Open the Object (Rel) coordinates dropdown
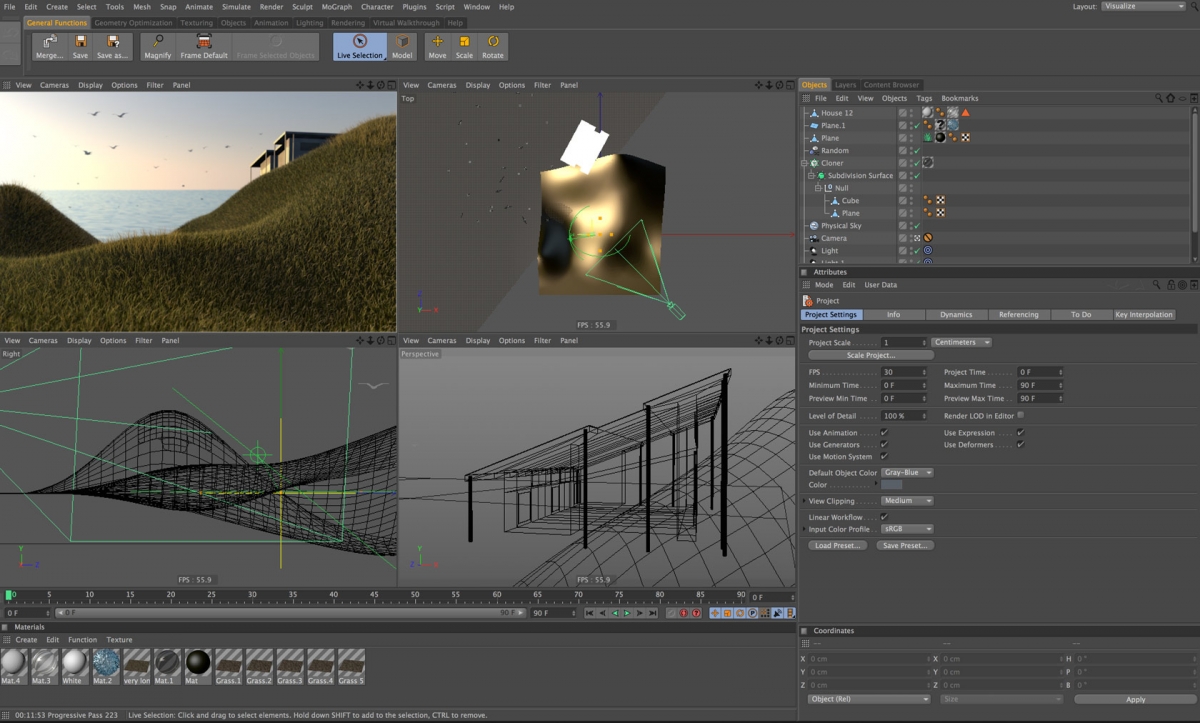 pyautogui.click(x=869, y=699)
